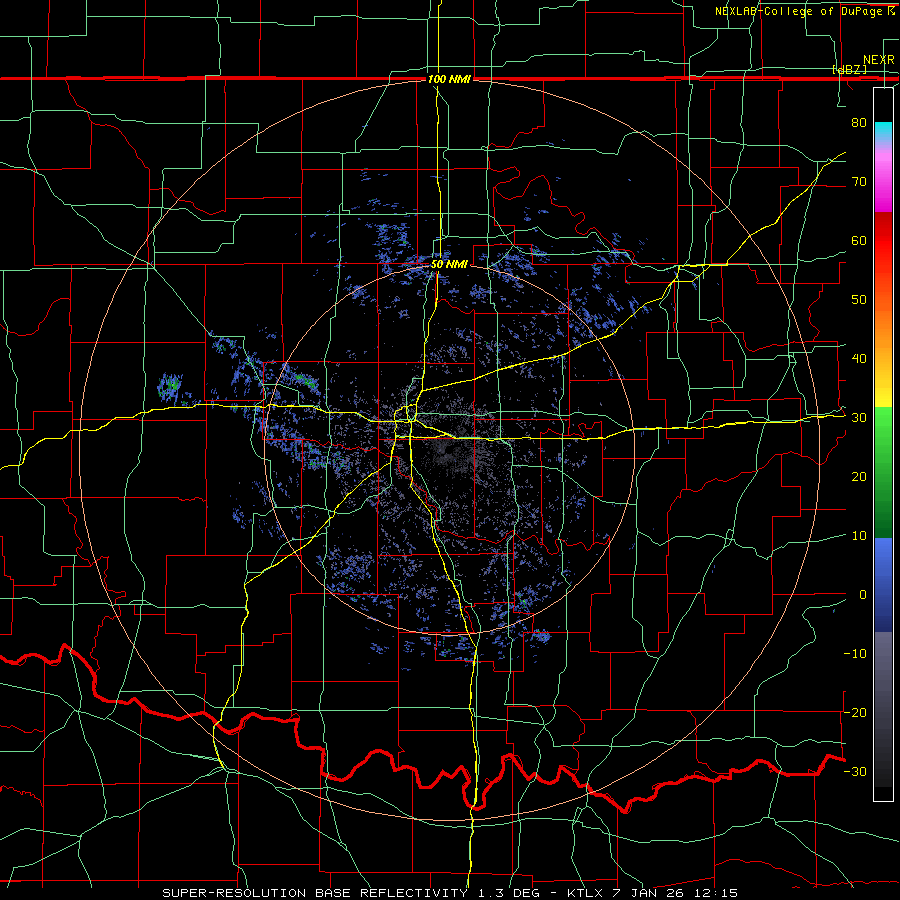Click the 80 value on dBZ scale
The height and width of the screenshot is (900, 900).
(x=859, y=122)
